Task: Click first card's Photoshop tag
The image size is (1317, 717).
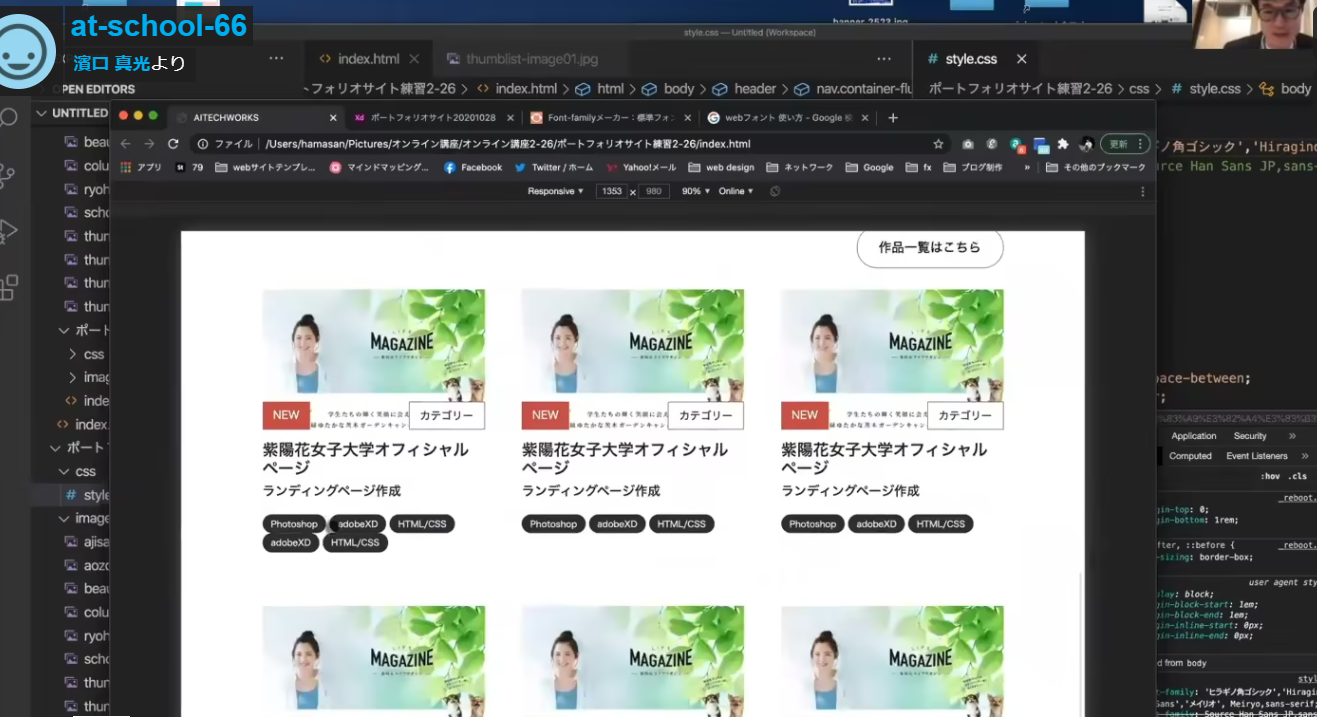Action: 294,524
